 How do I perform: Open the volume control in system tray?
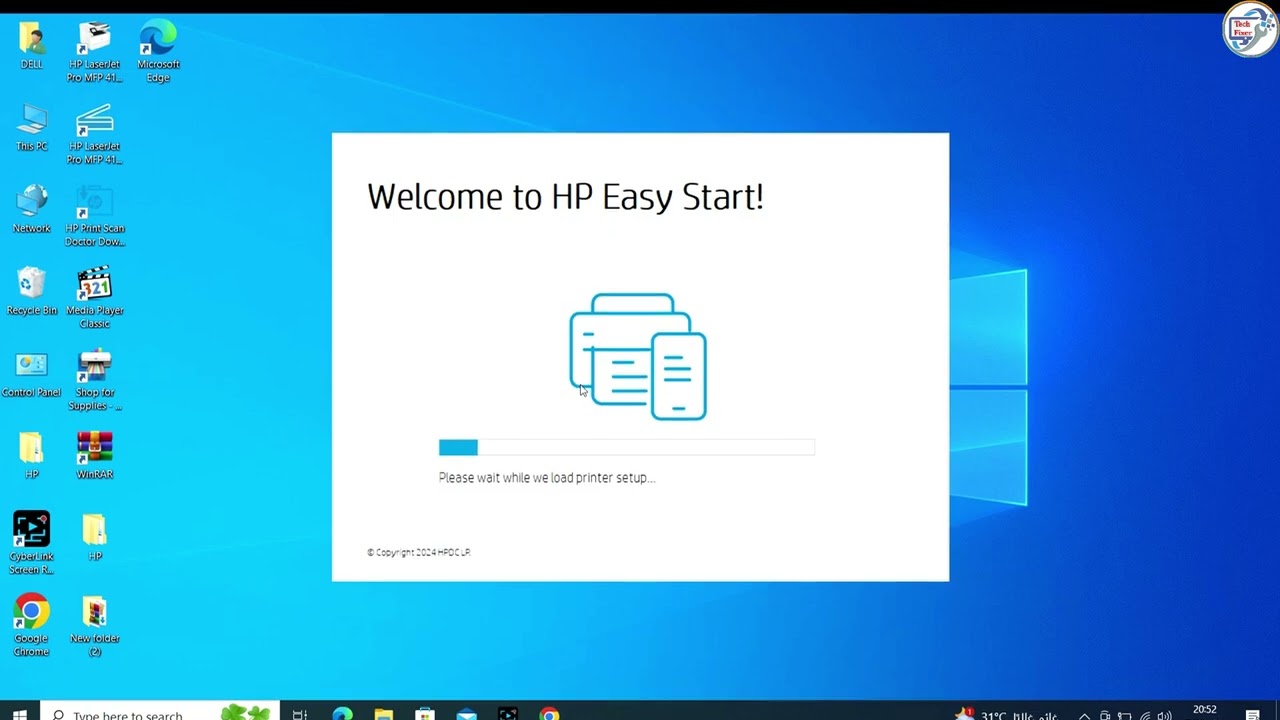coord(1164,715)
